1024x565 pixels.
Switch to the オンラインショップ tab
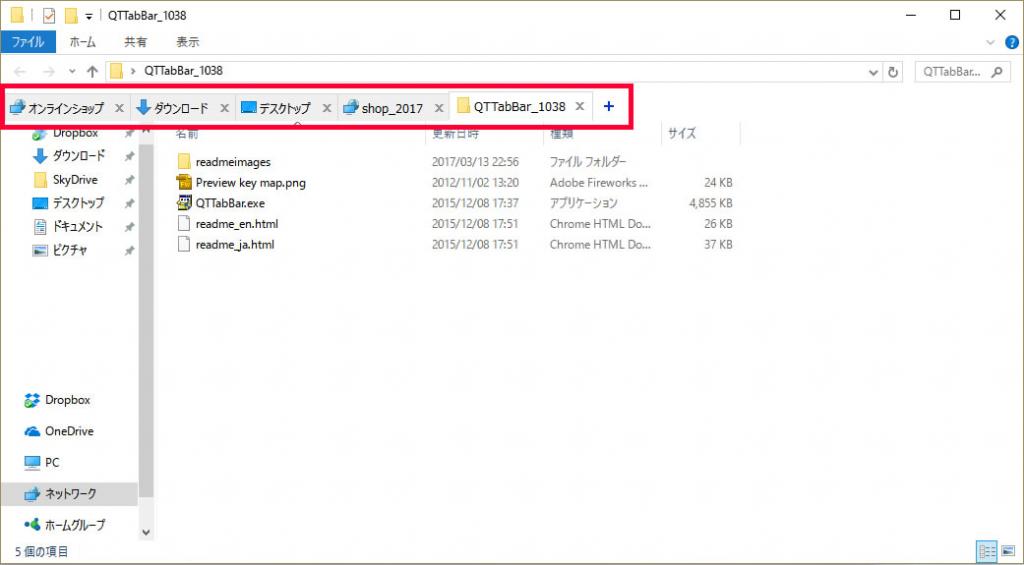(x=65, y=108)
